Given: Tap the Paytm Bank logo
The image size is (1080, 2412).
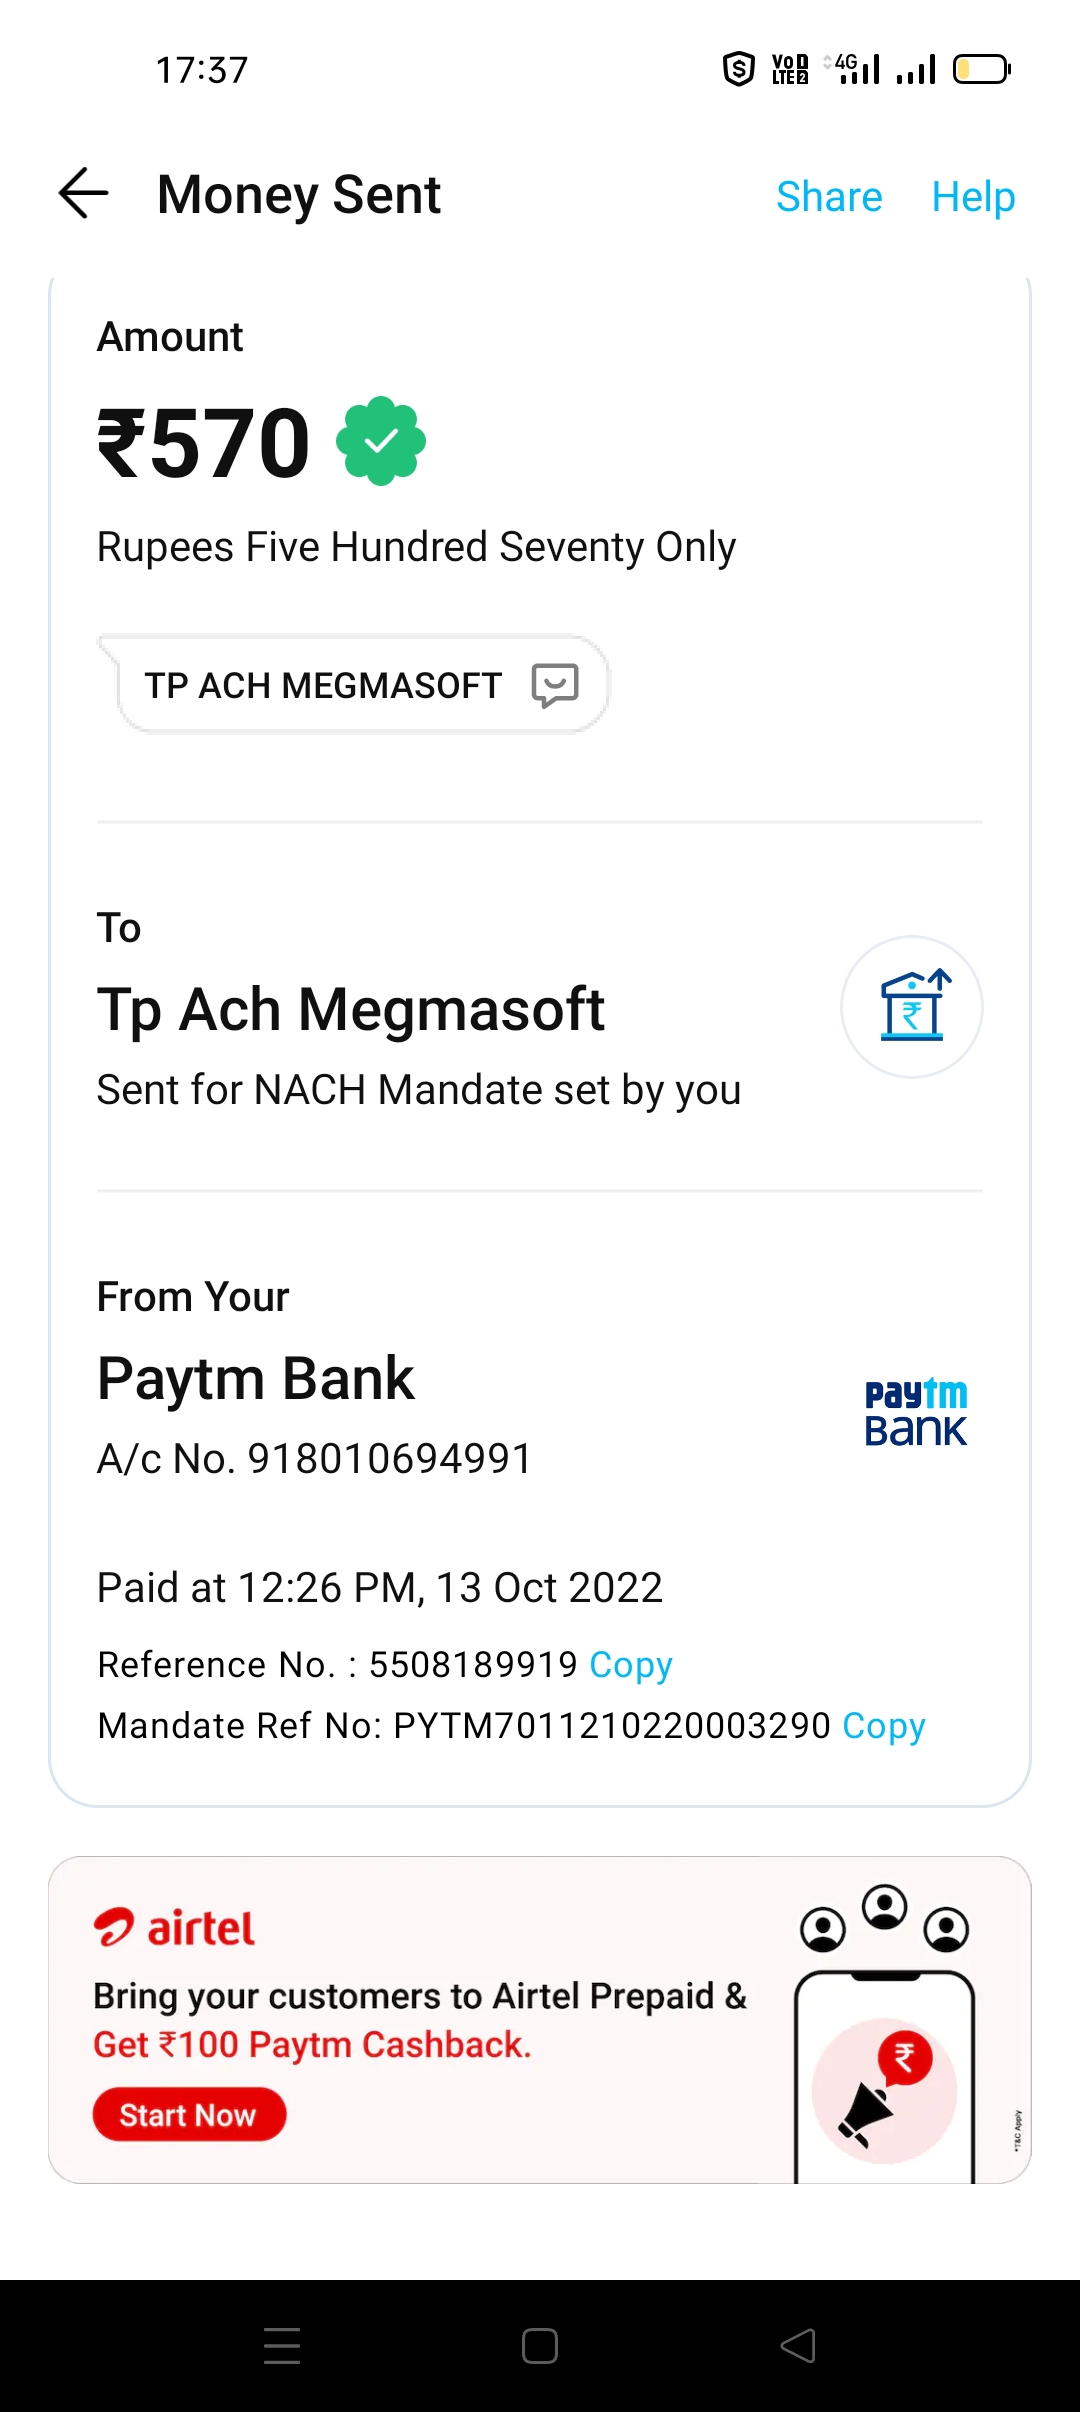Looking at the screenshot, I should 915,1412.
